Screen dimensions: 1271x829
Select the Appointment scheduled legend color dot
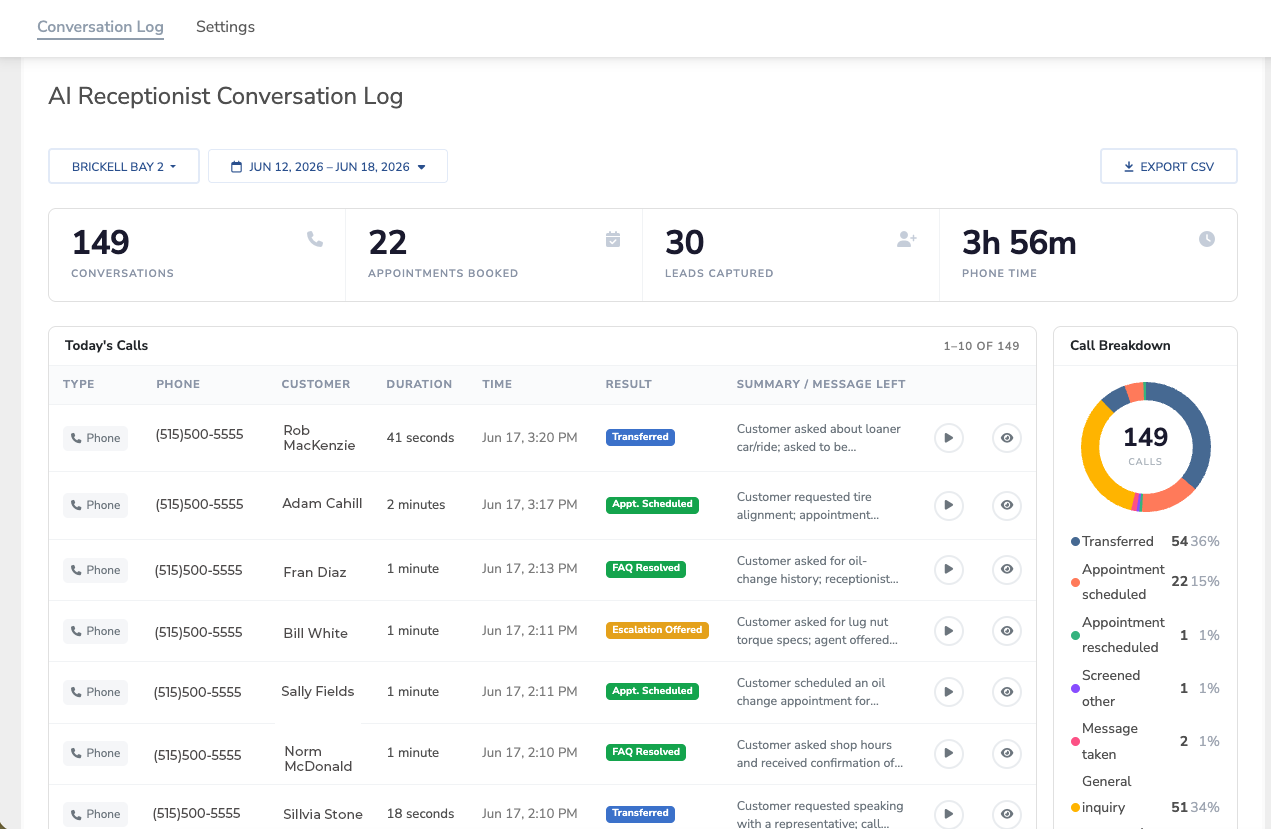[1075, 582]
